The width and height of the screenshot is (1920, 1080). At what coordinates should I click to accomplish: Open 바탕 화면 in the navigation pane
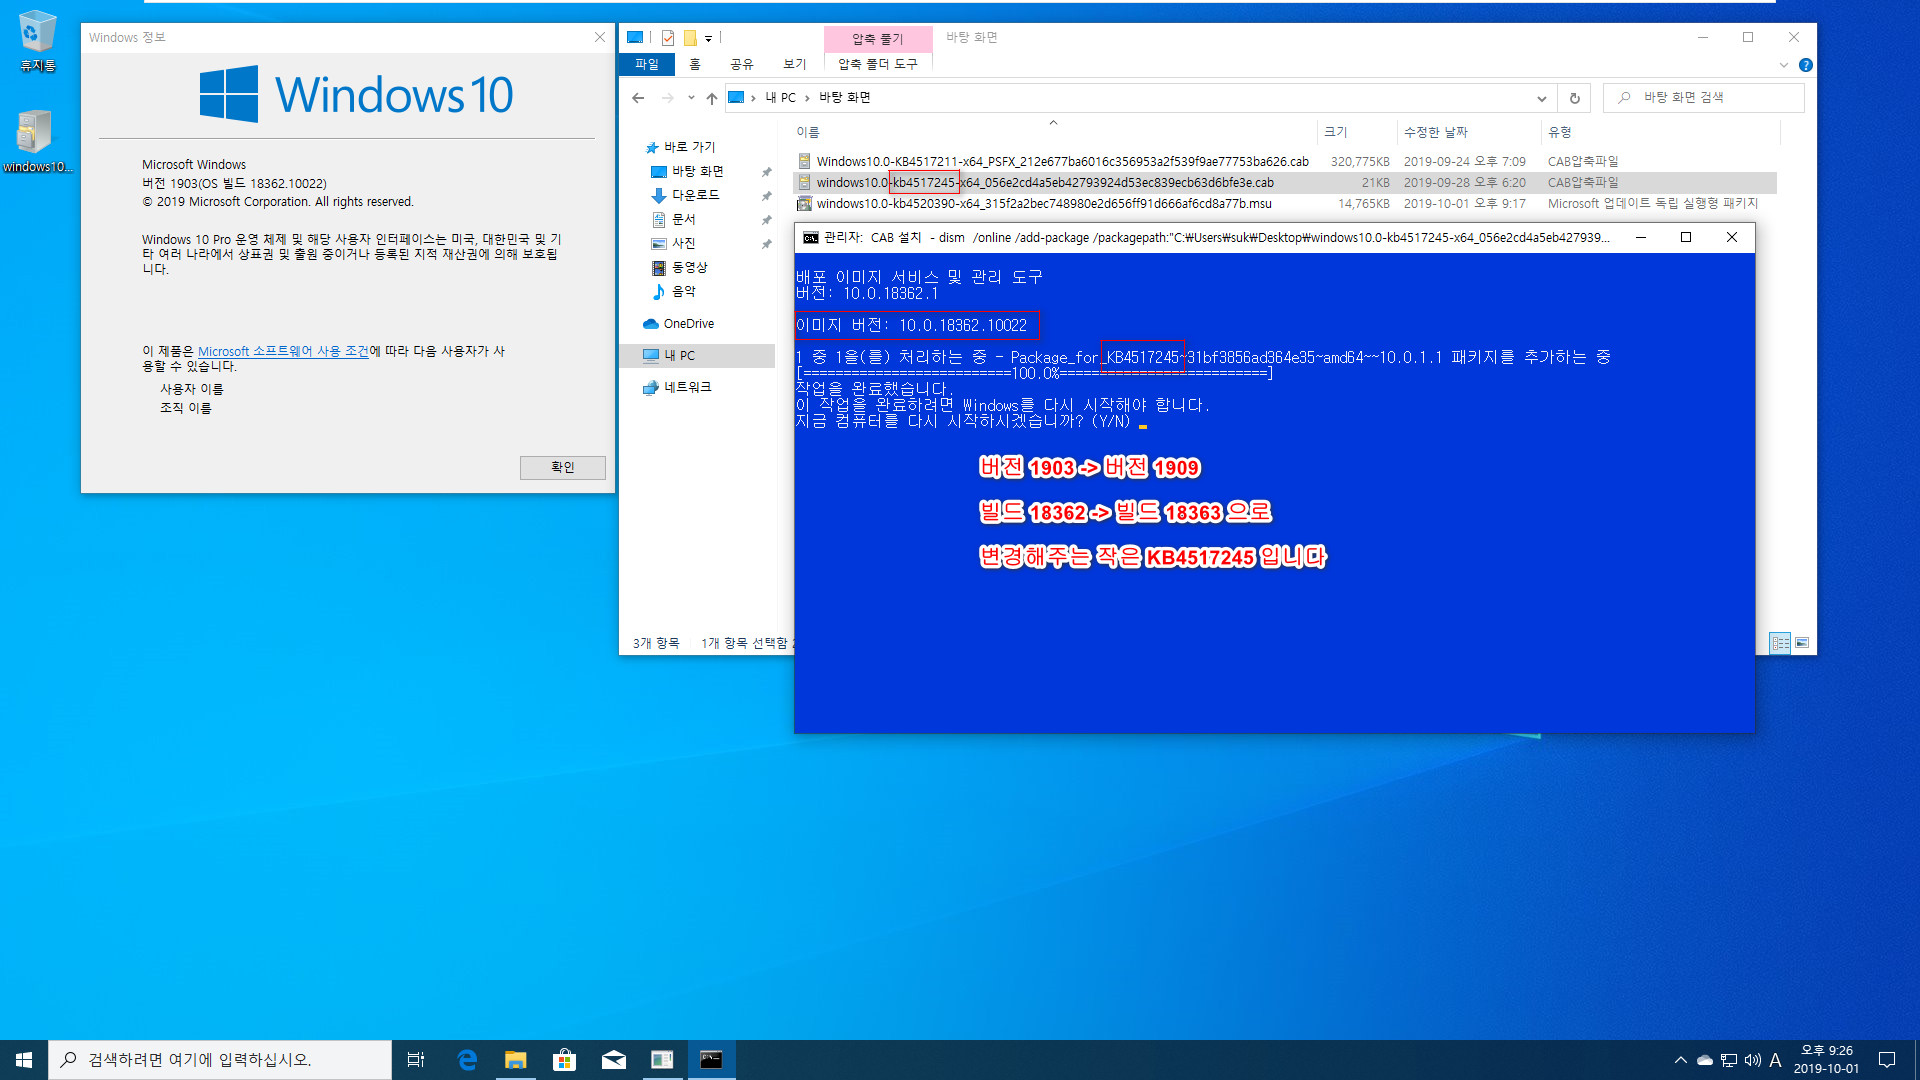(697, 172)
